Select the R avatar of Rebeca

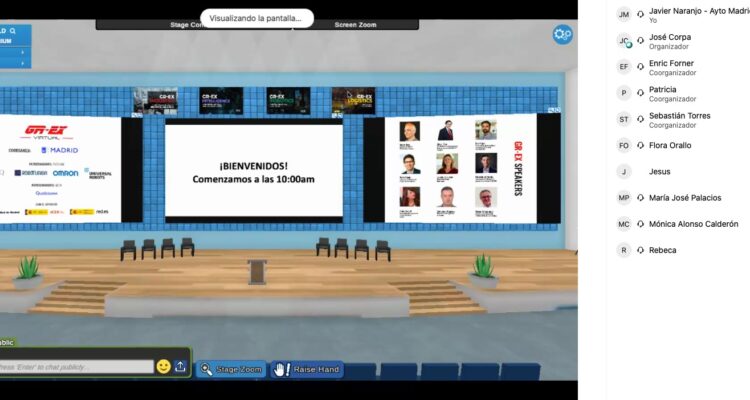[x=624, y=250]
